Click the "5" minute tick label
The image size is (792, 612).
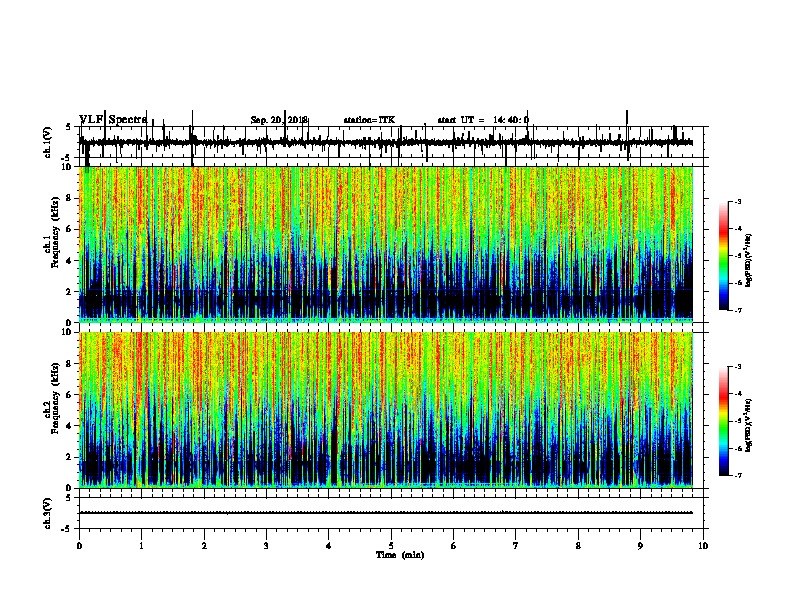tap(391, 546)
